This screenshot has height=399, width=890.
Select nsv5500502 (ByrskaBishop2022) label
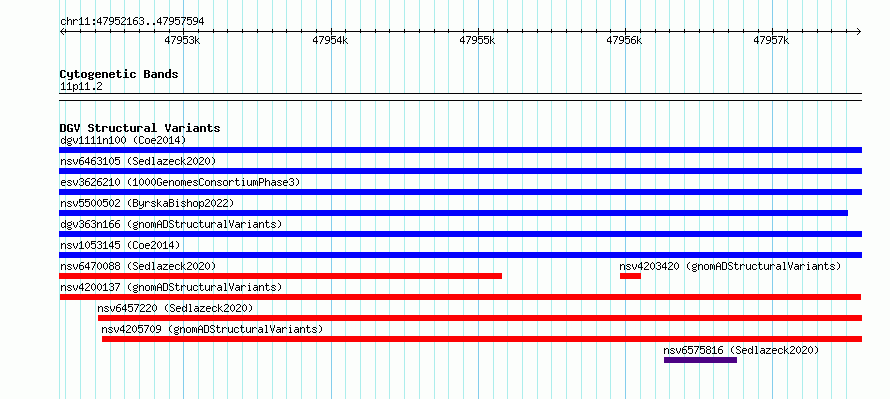(146, 203)
